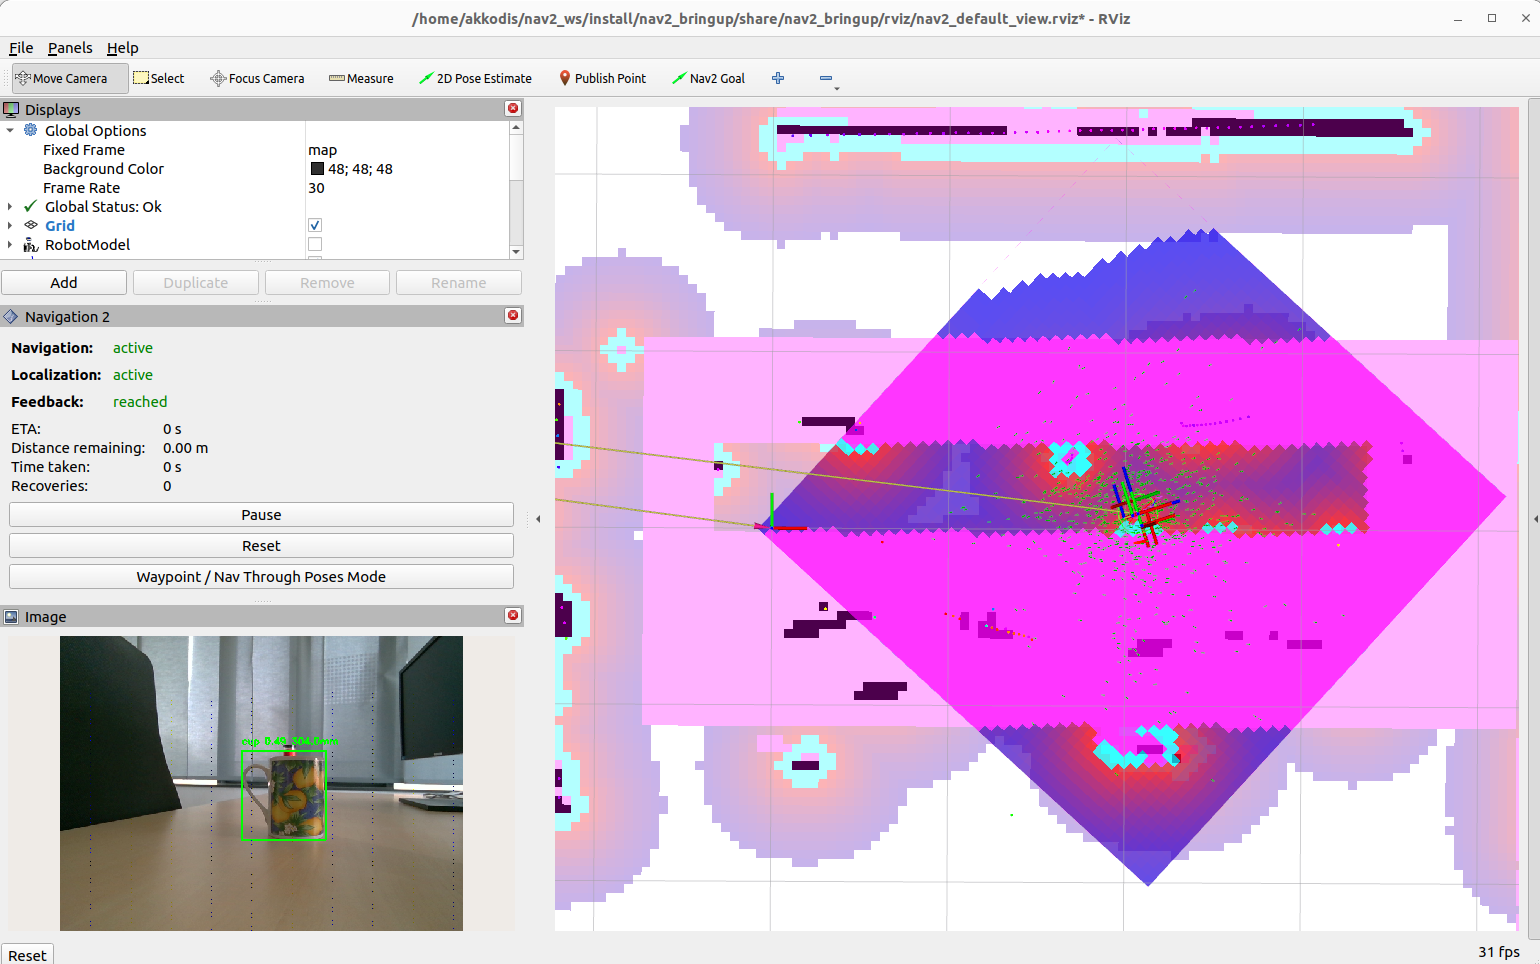Click the Global Options gear icon
This screenshot has width=1540, height=964.
point(31,130)
